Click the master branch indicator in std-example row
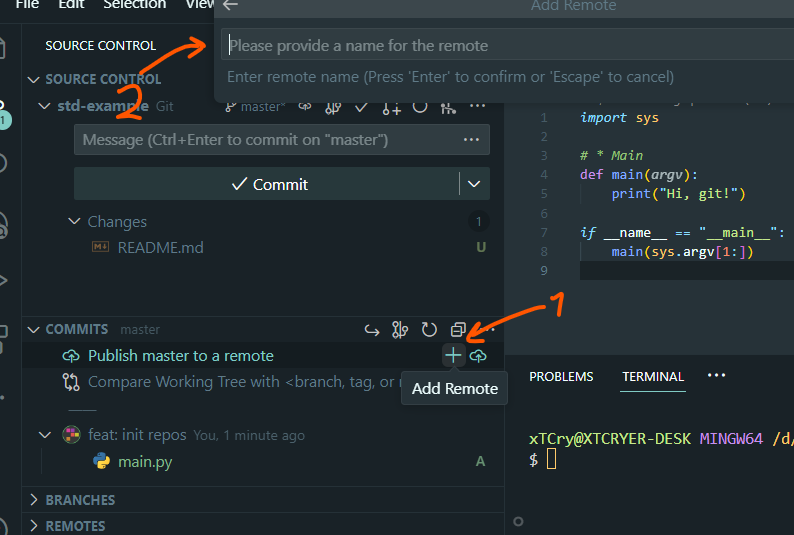Screen dimensions: 794x535 coord(256,106)
